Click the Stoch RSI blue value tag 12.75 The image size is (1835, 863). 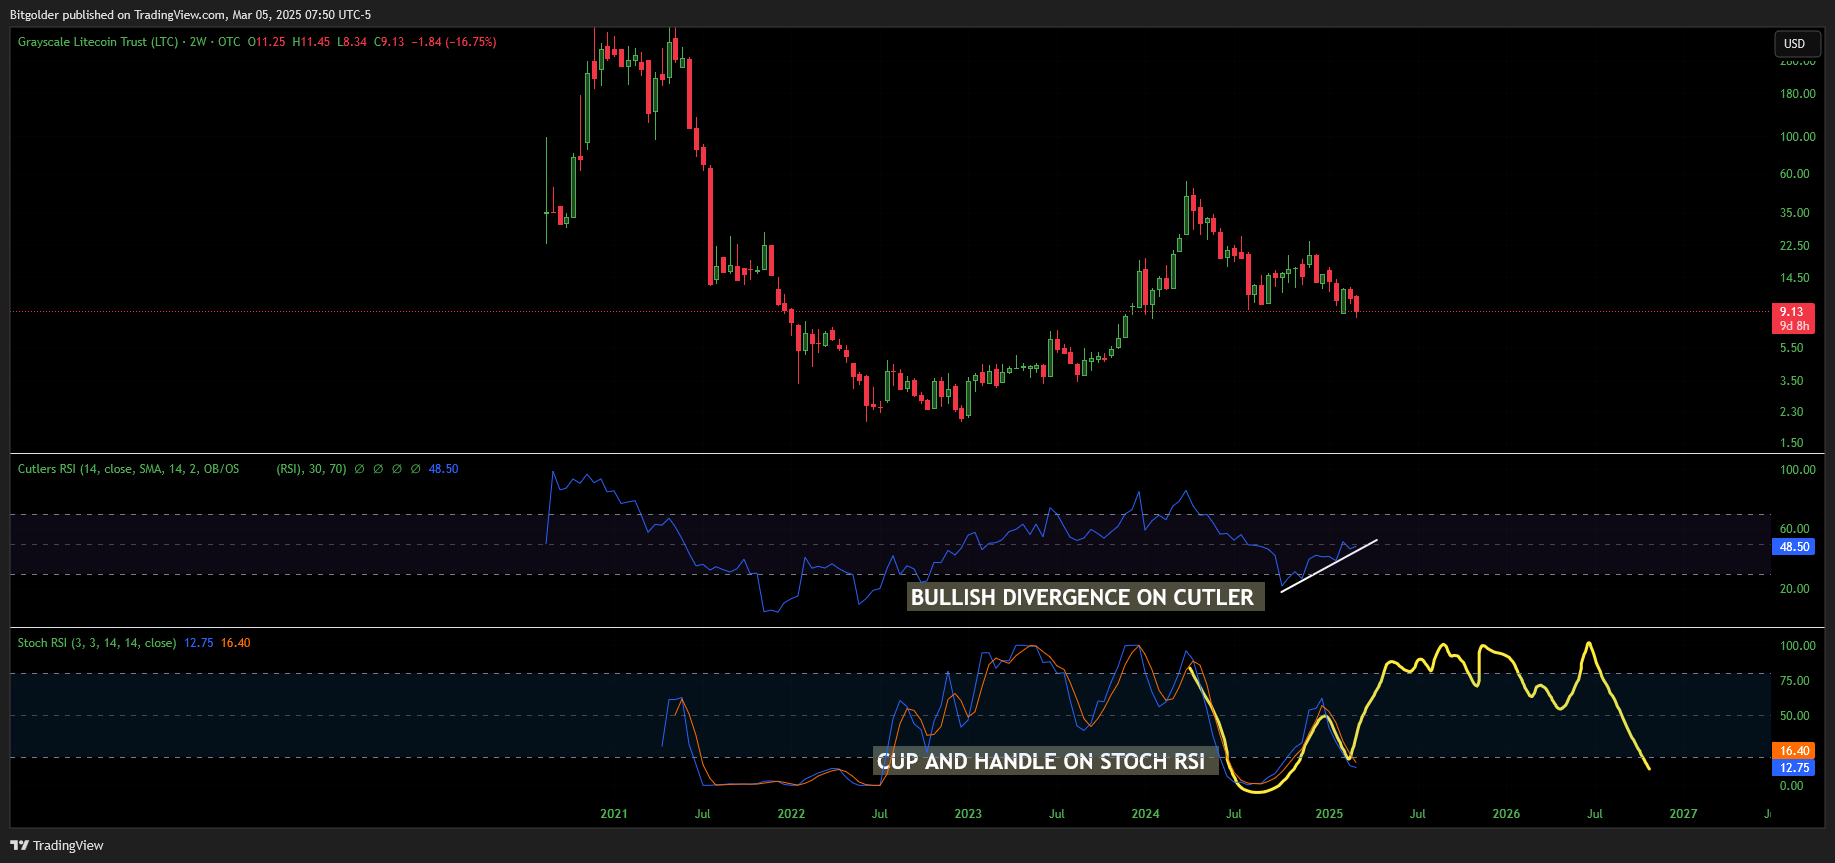[x=1794, y=768]
